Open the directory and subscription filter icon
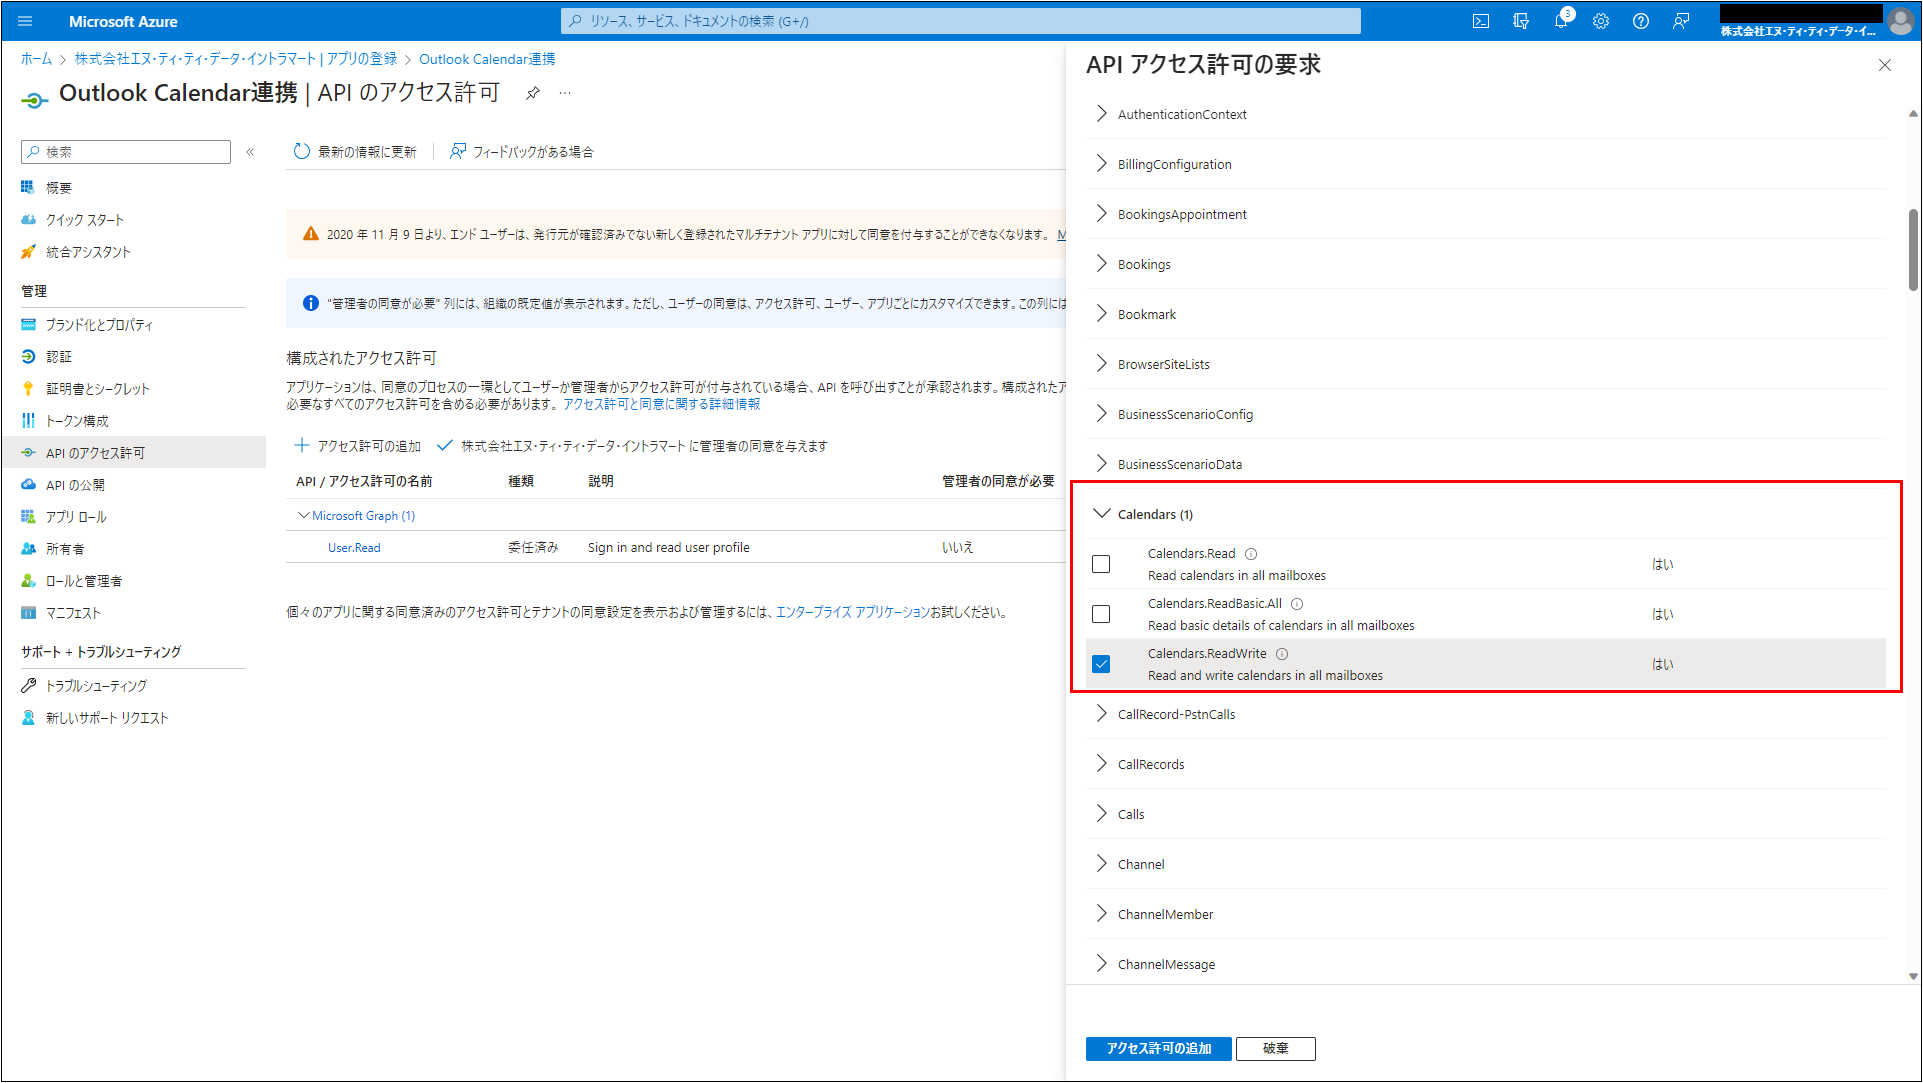1923x1083 pixels. (1521, 21)
